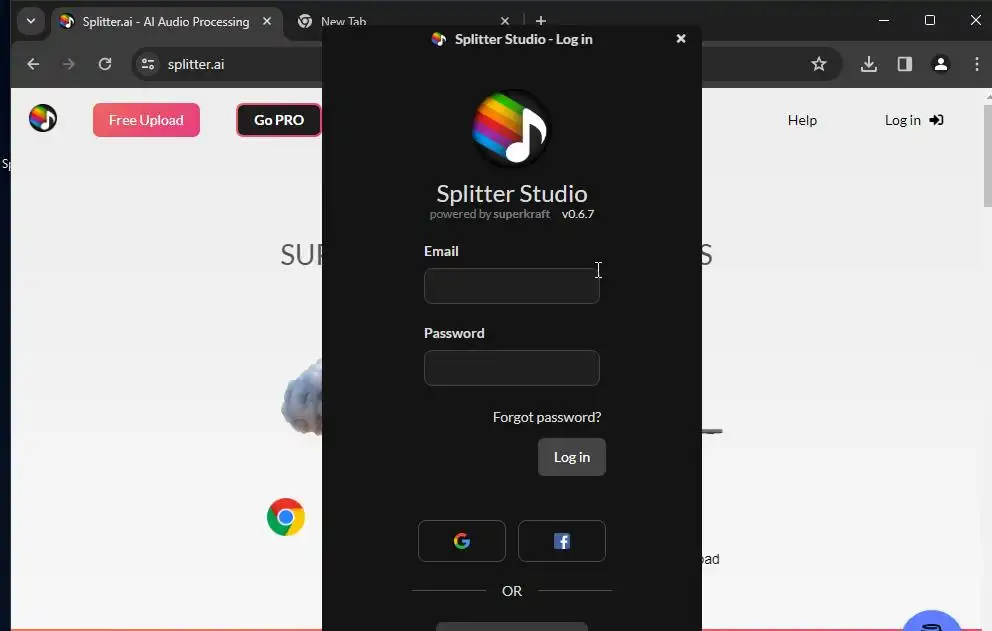Click the Email input field
This screenshot has width=992, height=631.
click(512, 286)
